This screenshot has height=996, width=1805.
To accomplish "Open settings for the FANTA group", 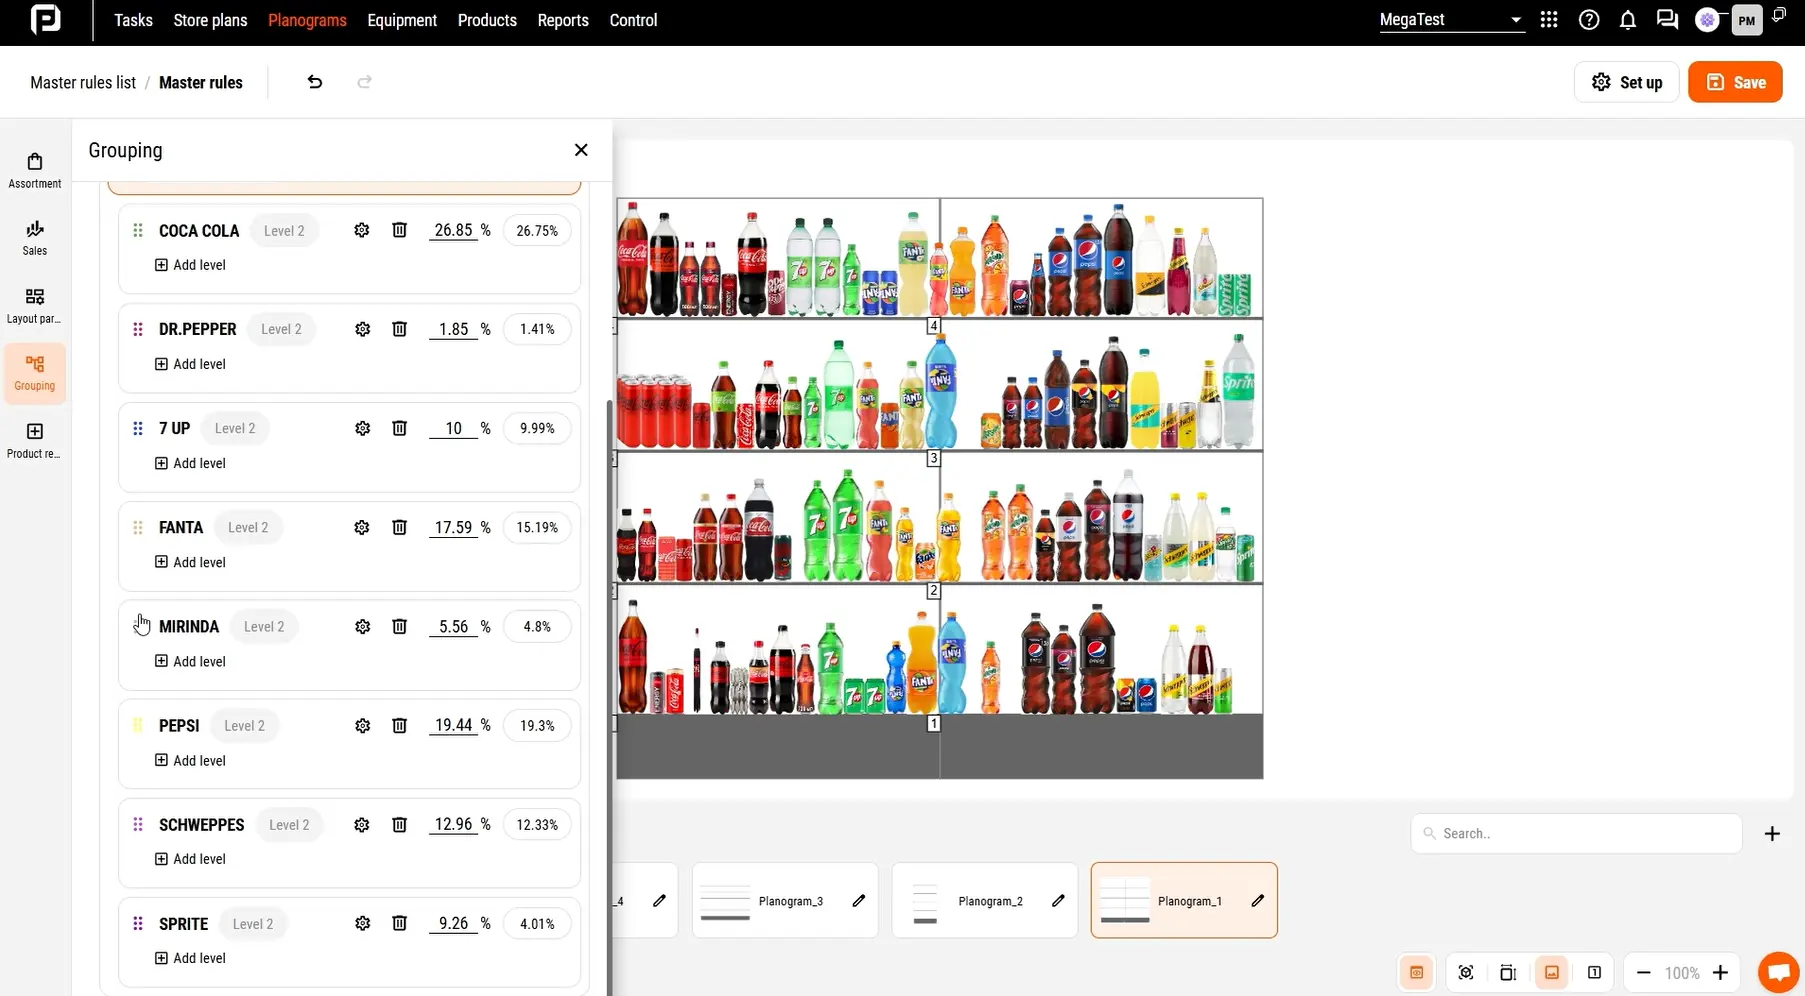I will coord(362,527).
